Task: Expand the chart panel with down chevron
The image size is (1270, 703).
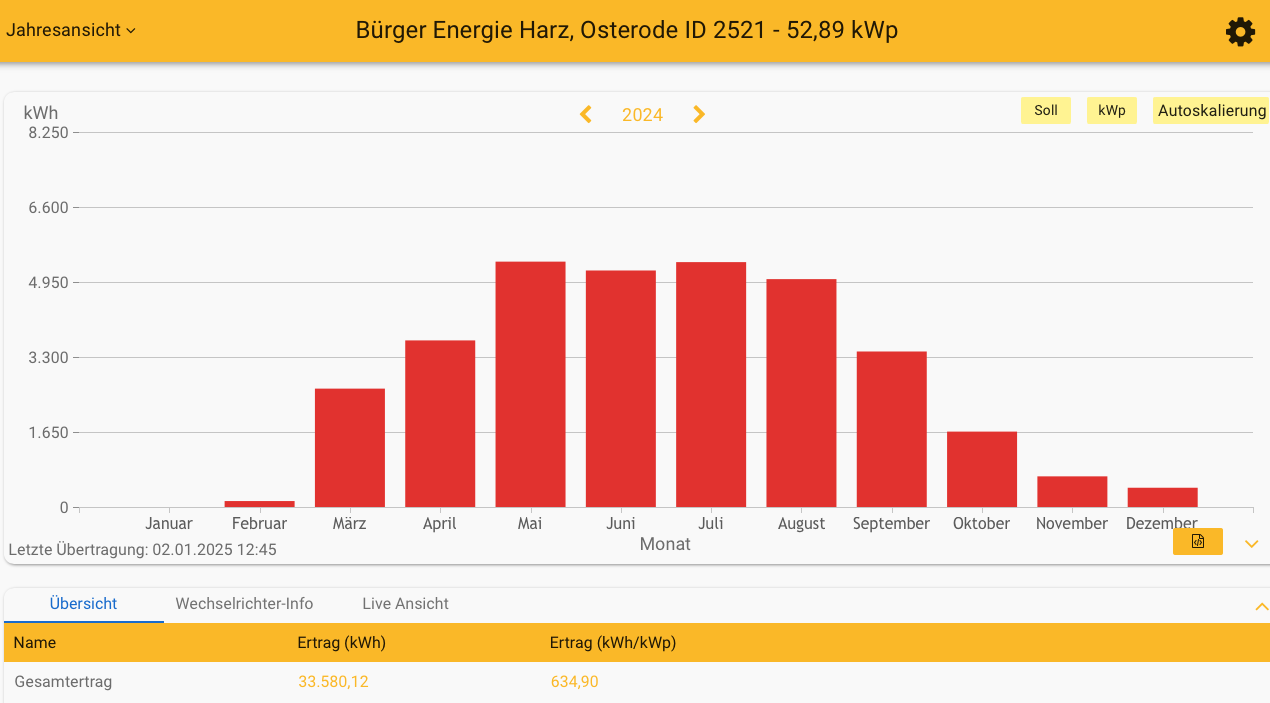Action: (x=1251, y=544)
